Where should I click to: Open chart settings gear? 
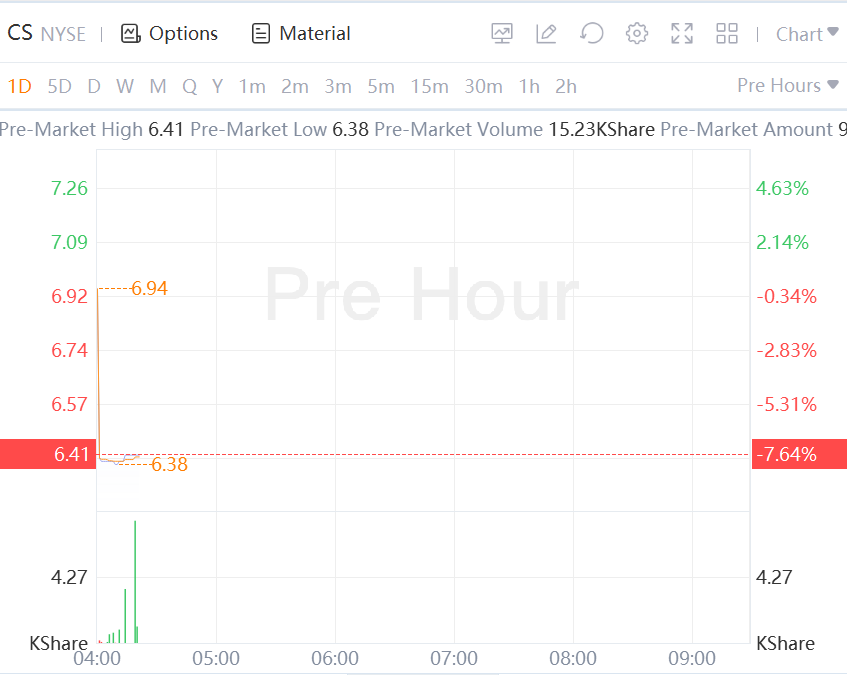(x=637, y=34)
